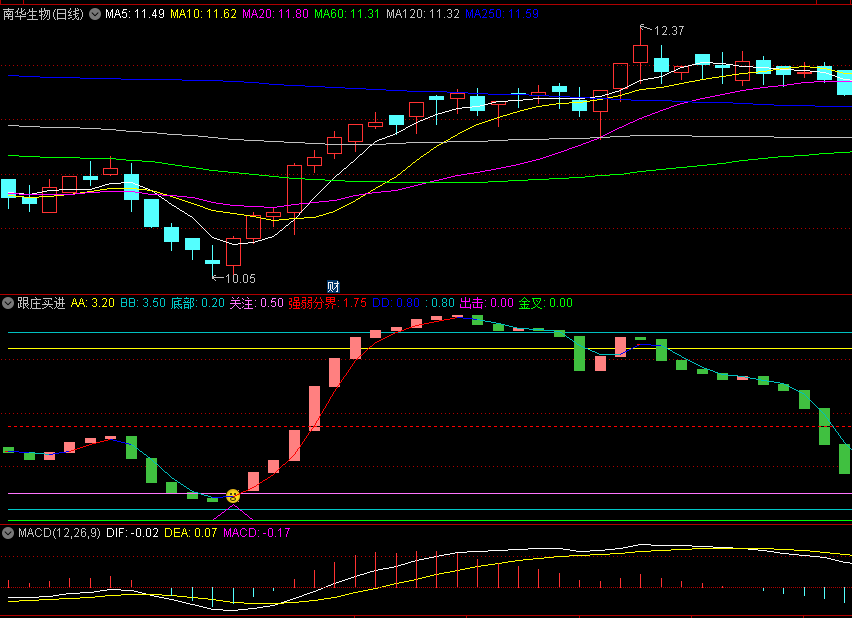The image size is (852, 618).
Task: Click the 金叉: 0.00 value
Action: tap(546, 303)
